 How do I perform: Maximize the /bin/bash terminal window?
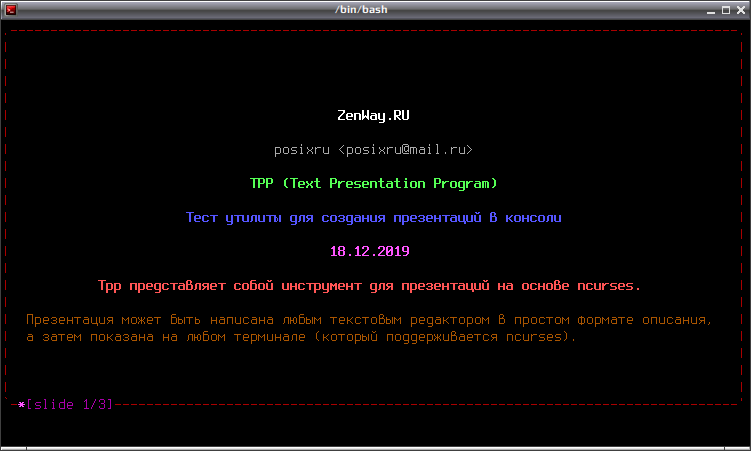[x=726, y=8]
